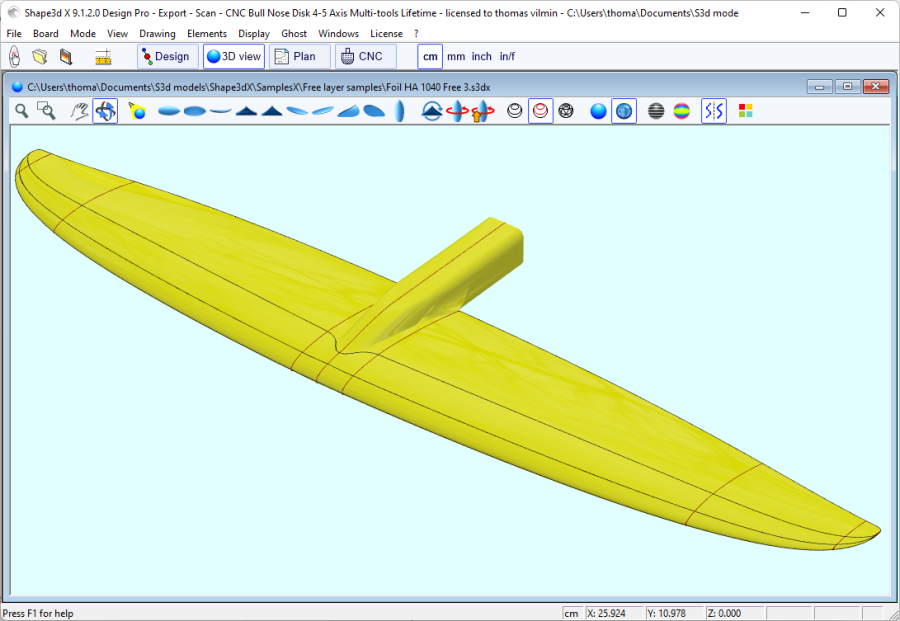Screen dimensions: 900x621
Task: Expand the Elements menu
Action: click(206, 33)
